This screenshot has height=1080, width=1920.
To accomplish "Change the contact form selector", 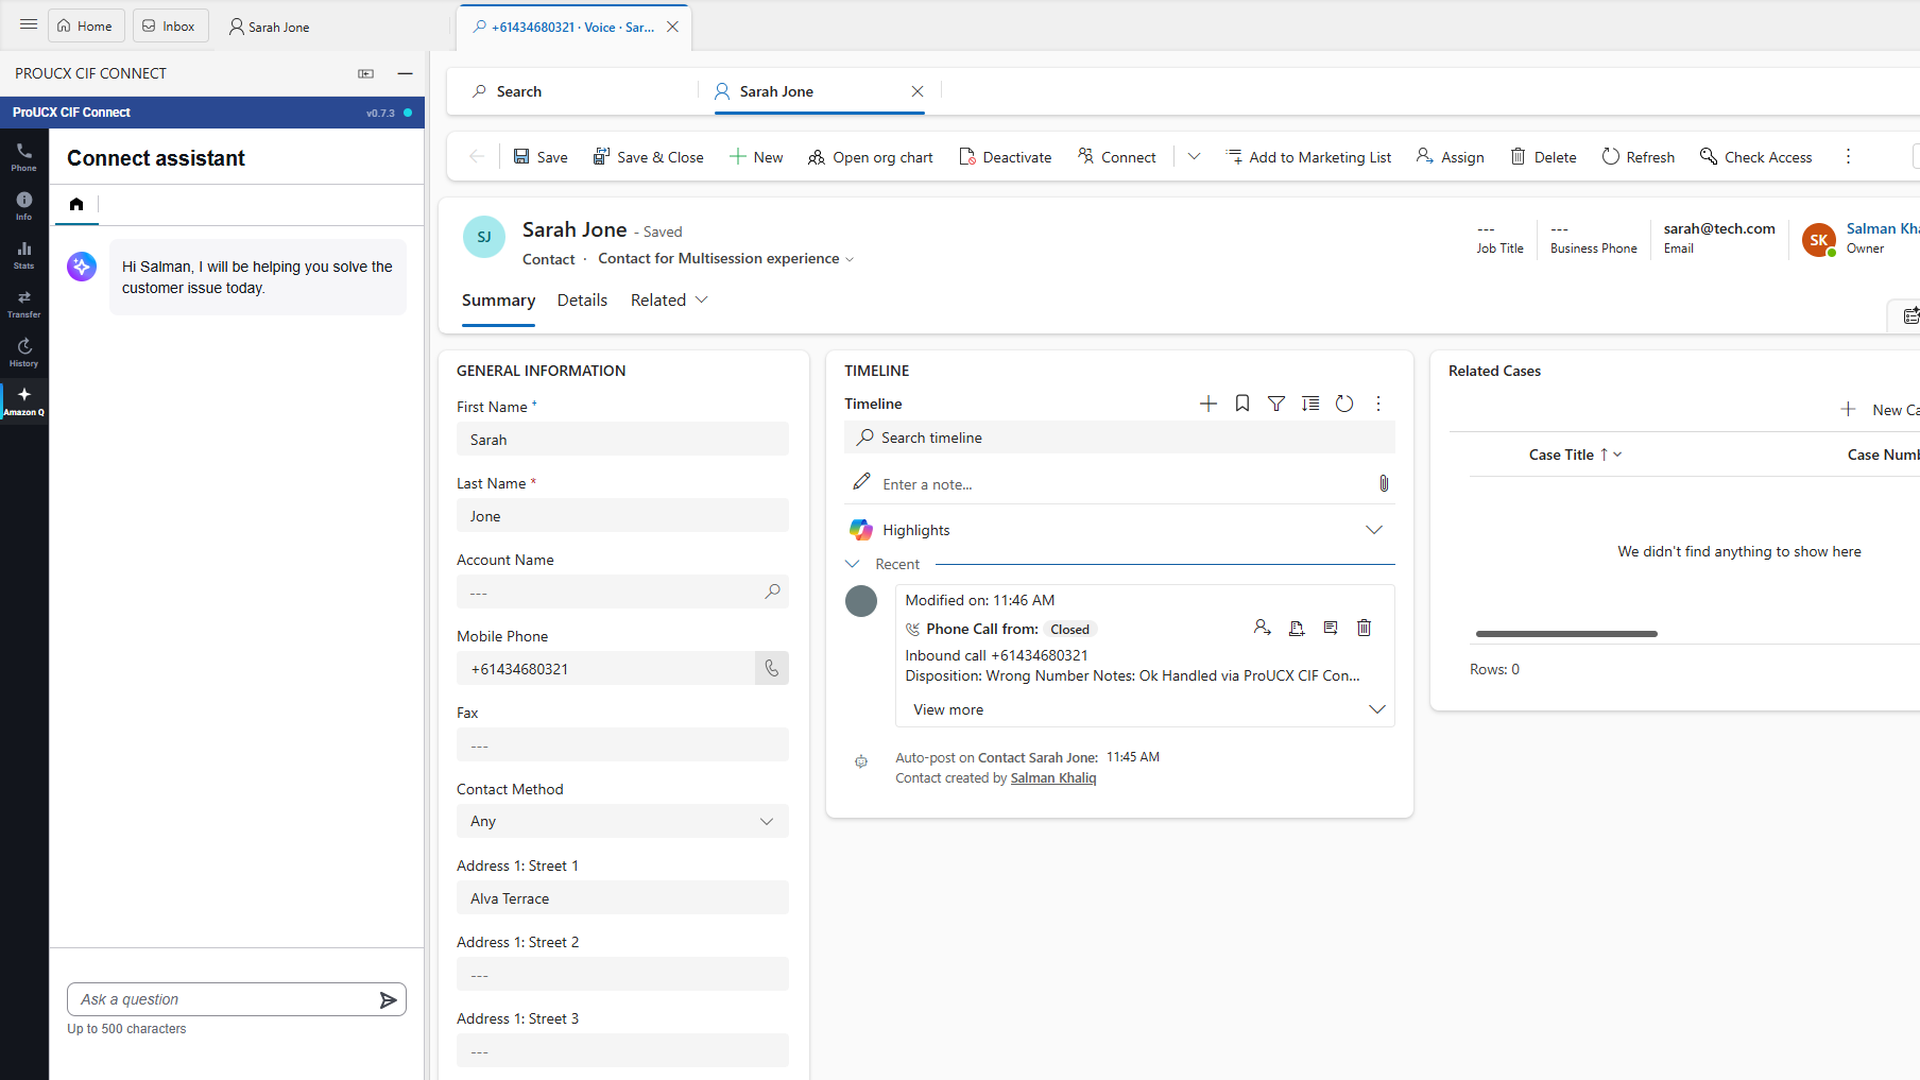I will tap(726, 259).
